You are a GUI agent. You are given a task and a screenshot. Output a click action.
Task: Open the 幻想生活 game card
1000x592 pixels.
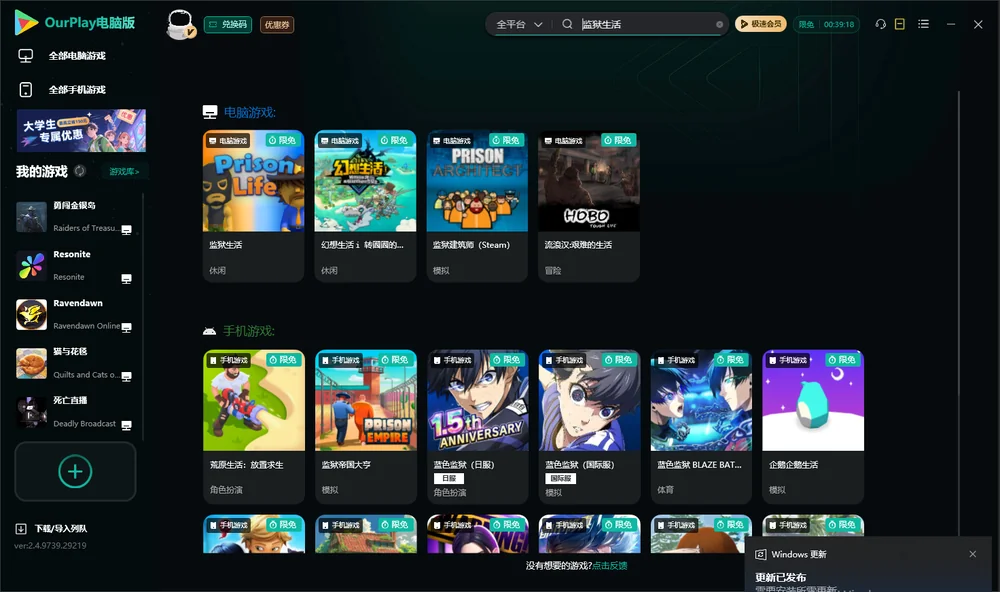point(365,206)
